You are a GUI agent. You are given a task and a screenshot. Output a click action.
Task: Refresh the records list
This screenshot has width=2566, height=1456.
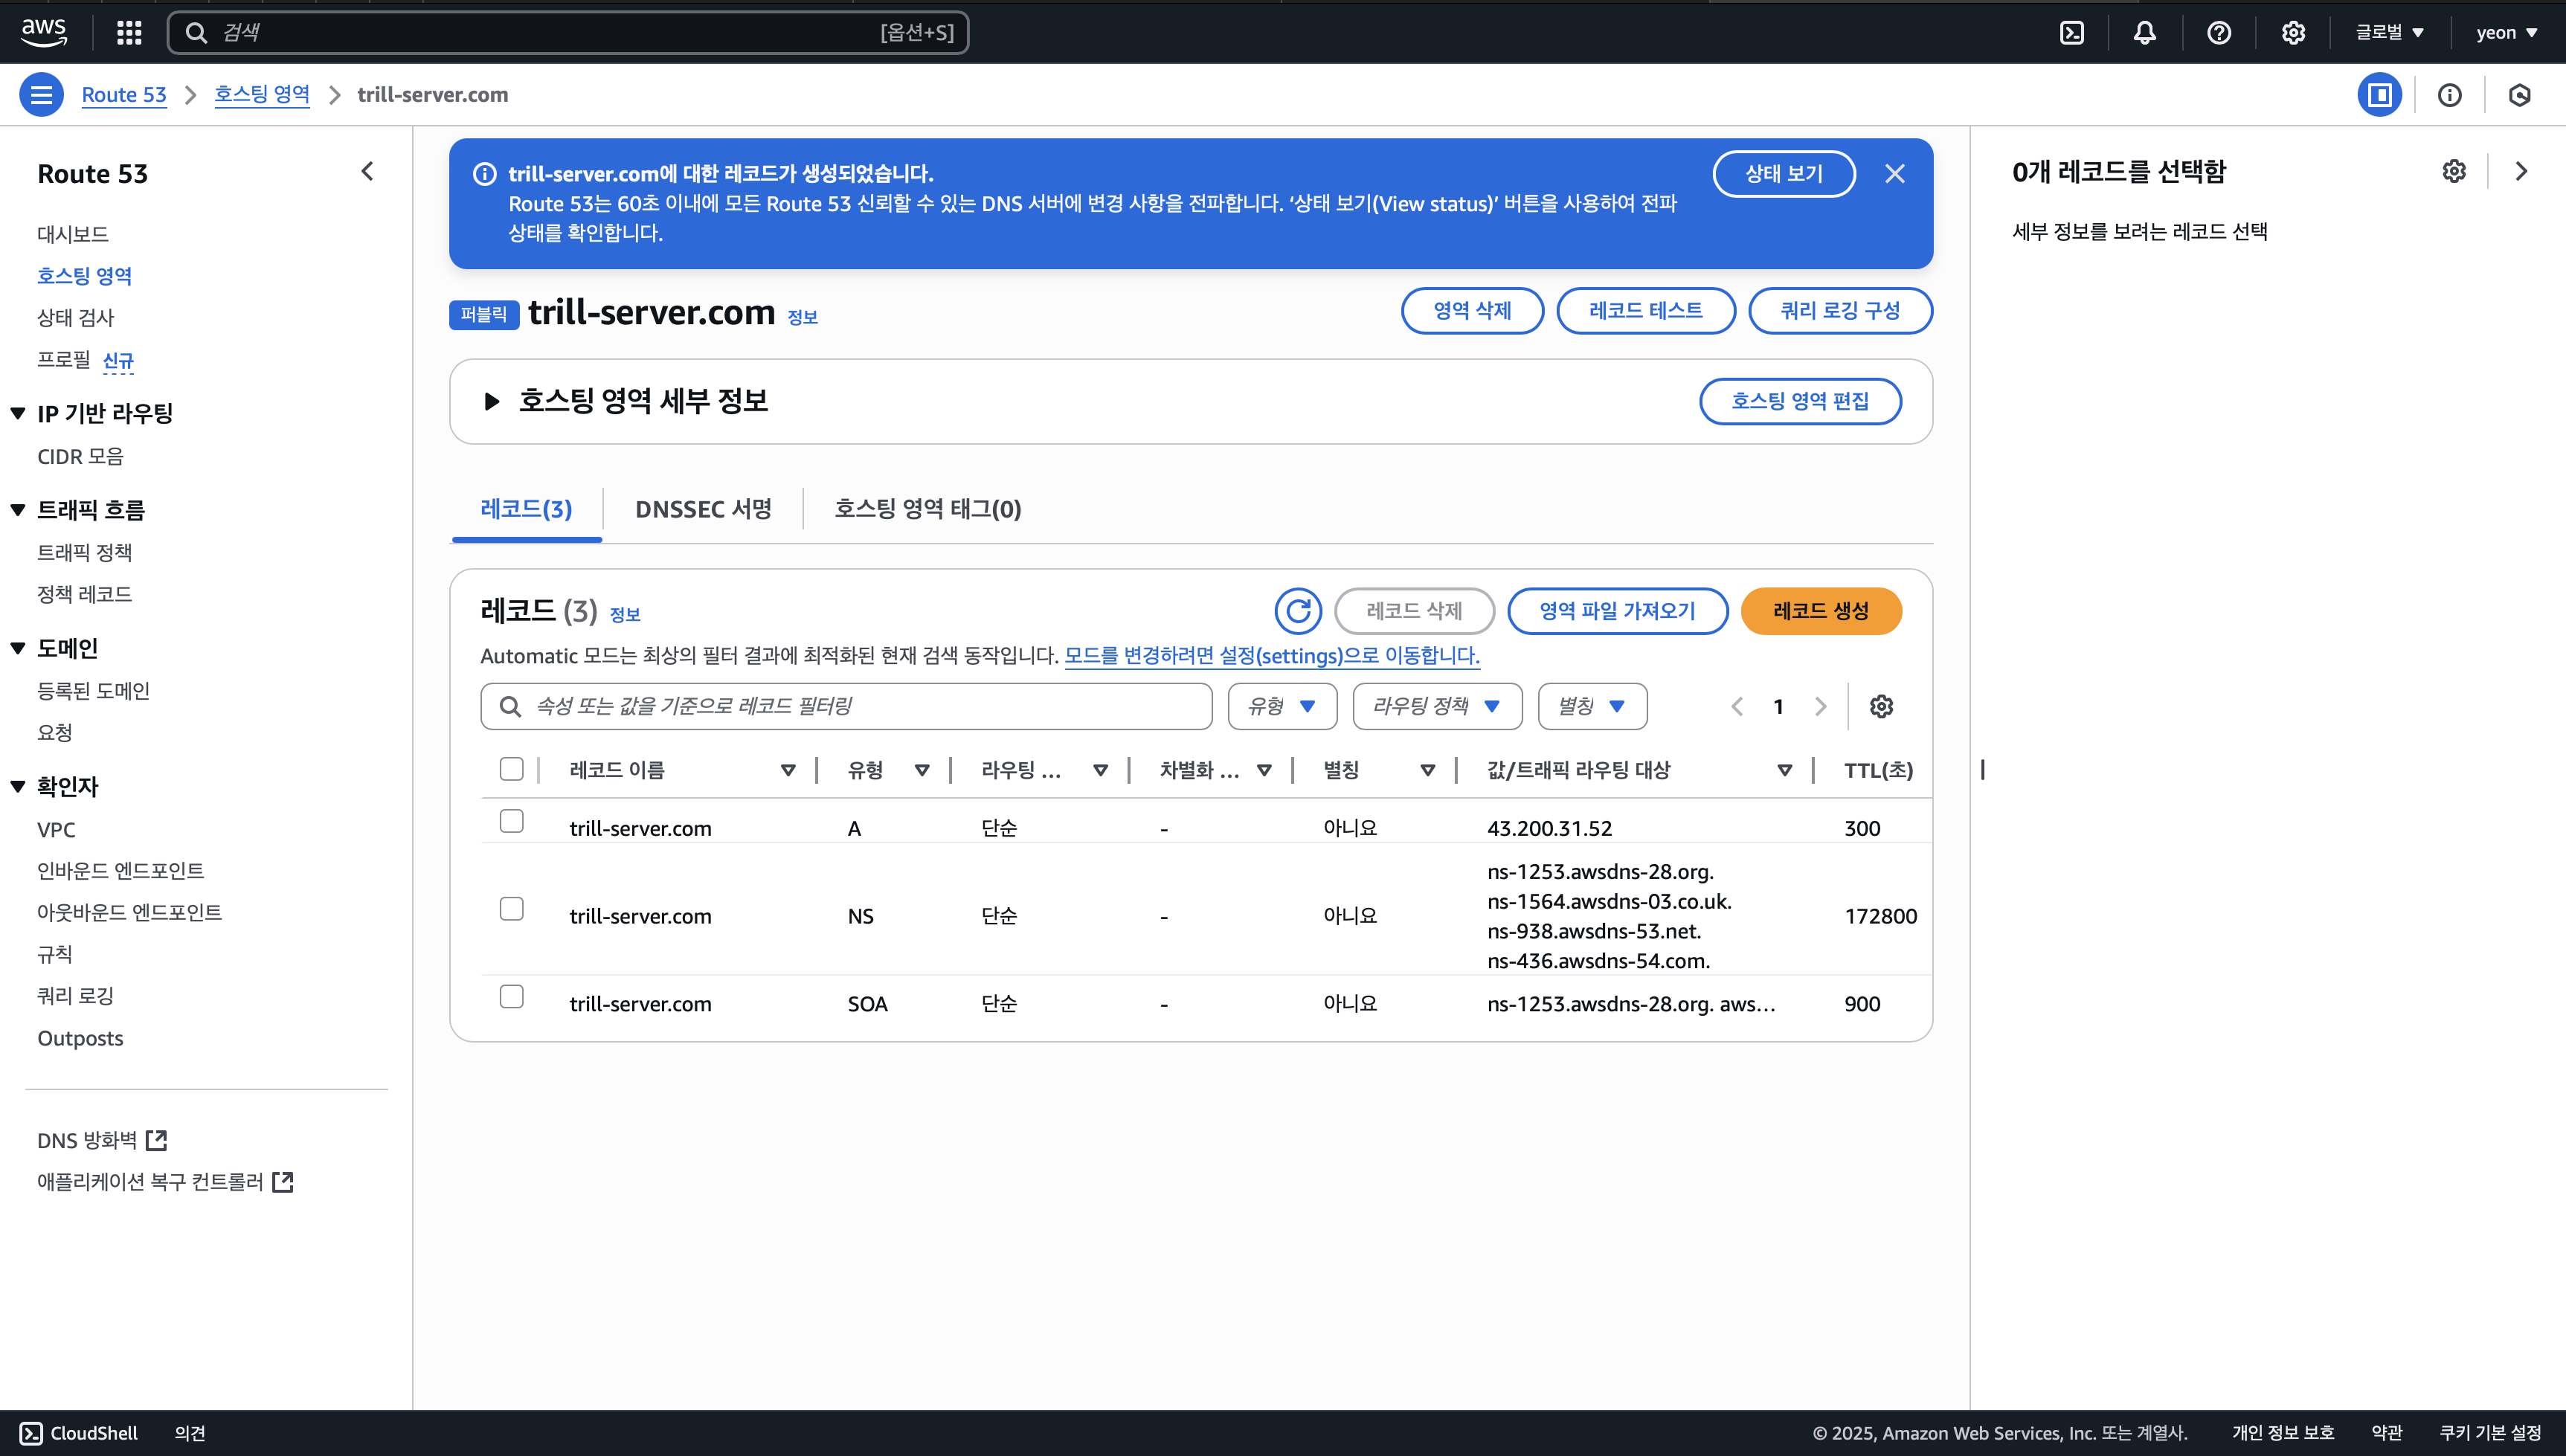[1298, 611]
